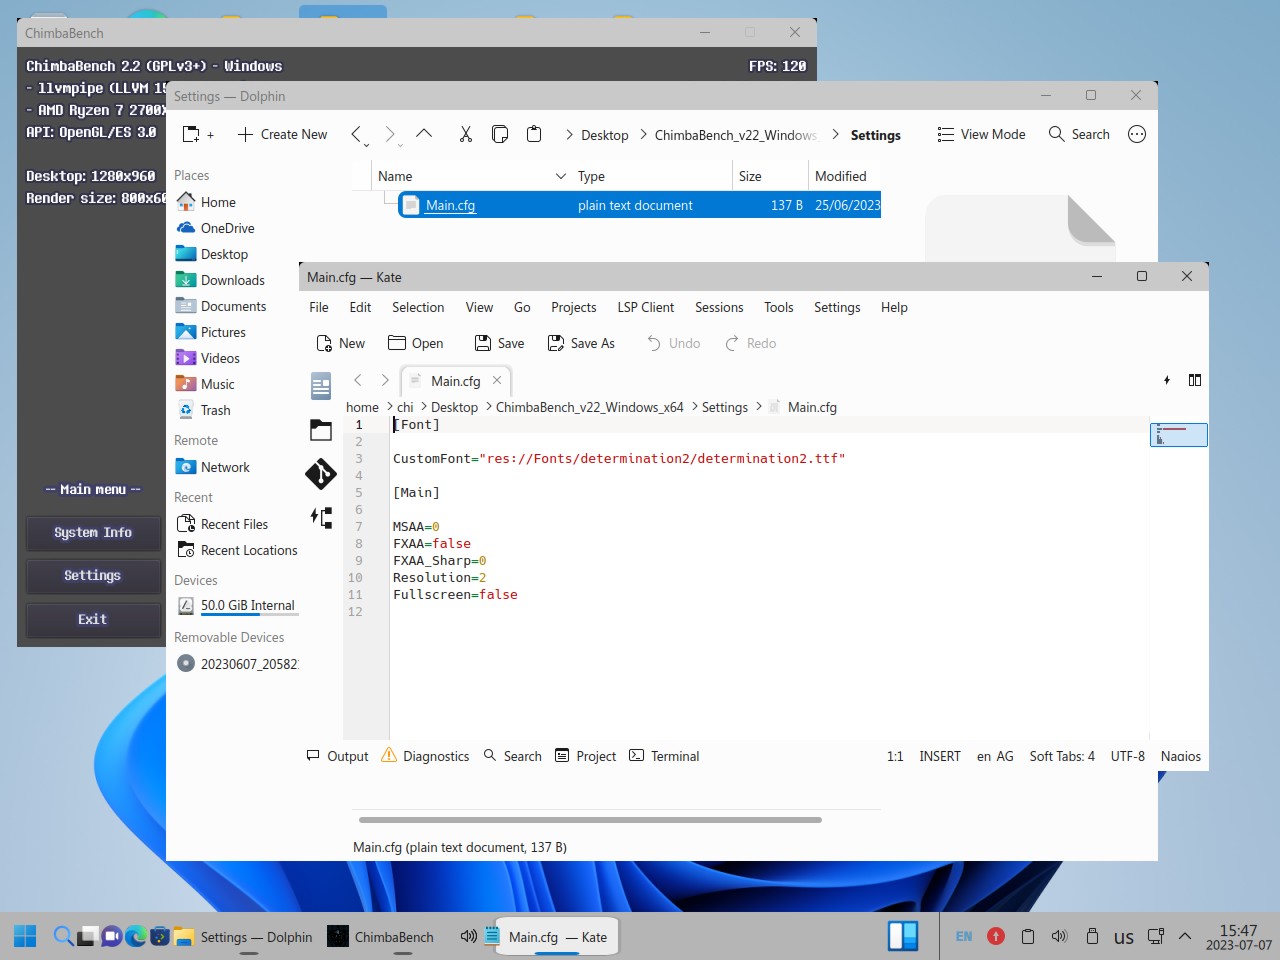Viewport: 1280px width, 960px height.
Task: Click Settings breadcrumb in Kate path bar
Action: pyautogui.click(x=725, y=407)
